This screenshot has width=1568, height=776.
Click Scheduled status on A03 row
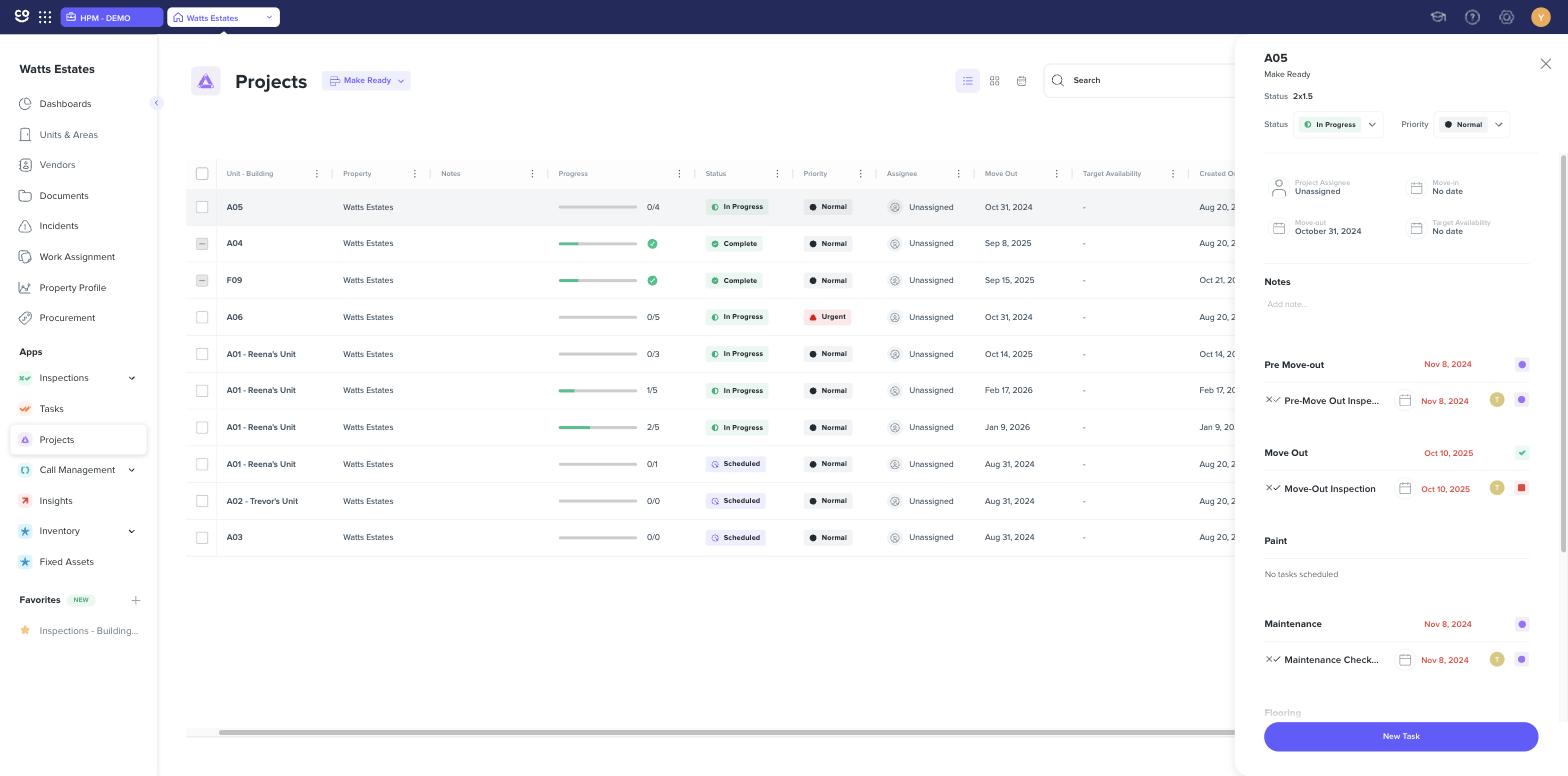coord(736,538)
